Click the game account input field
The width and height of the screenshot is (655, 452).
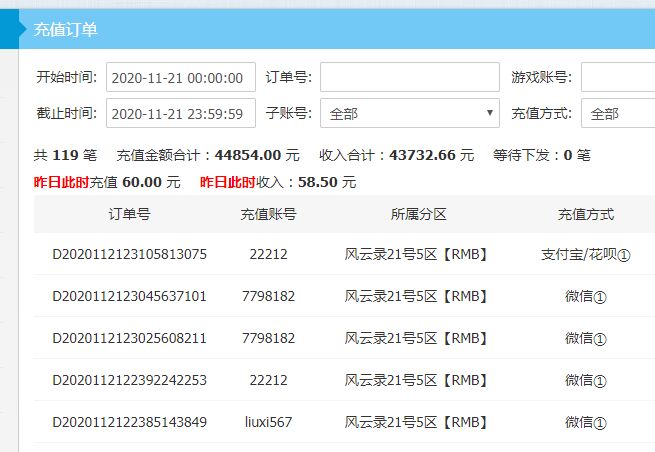click(617, 78)
